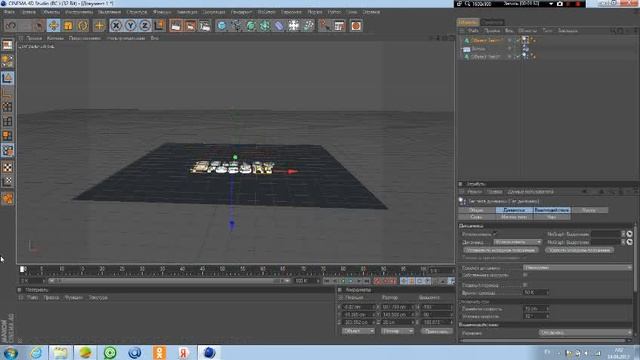Click the red record keyframe button
Viewport: 640px width, 360px height.
point(377,281)
